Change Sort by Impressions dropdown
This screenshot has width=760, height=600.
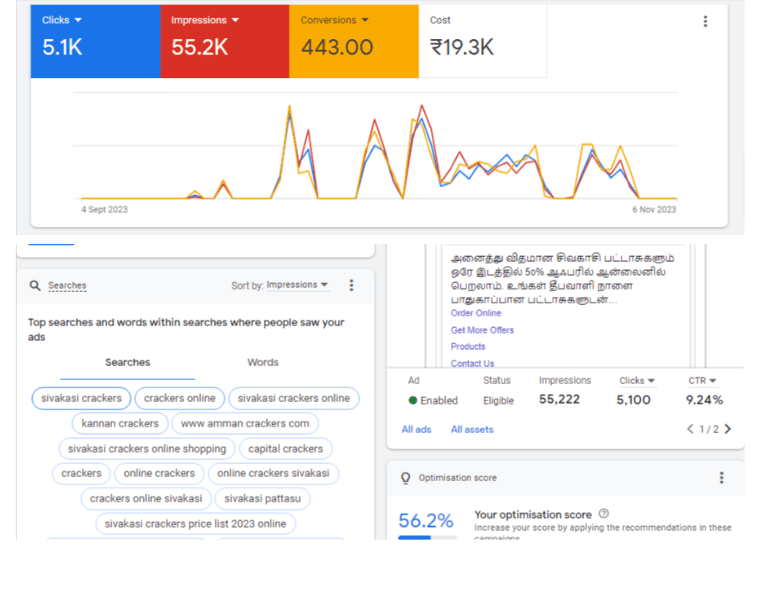(297, 285)
